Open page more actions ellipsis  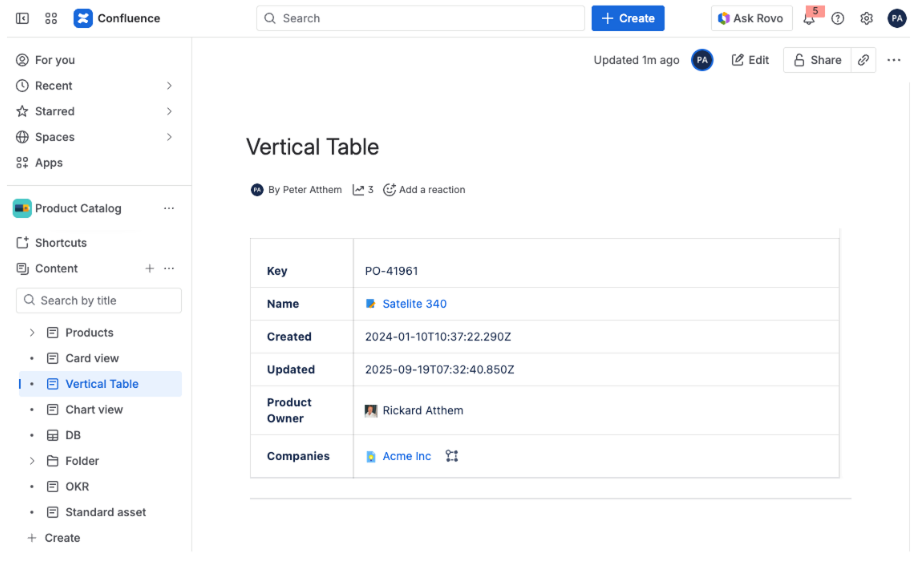893,60
